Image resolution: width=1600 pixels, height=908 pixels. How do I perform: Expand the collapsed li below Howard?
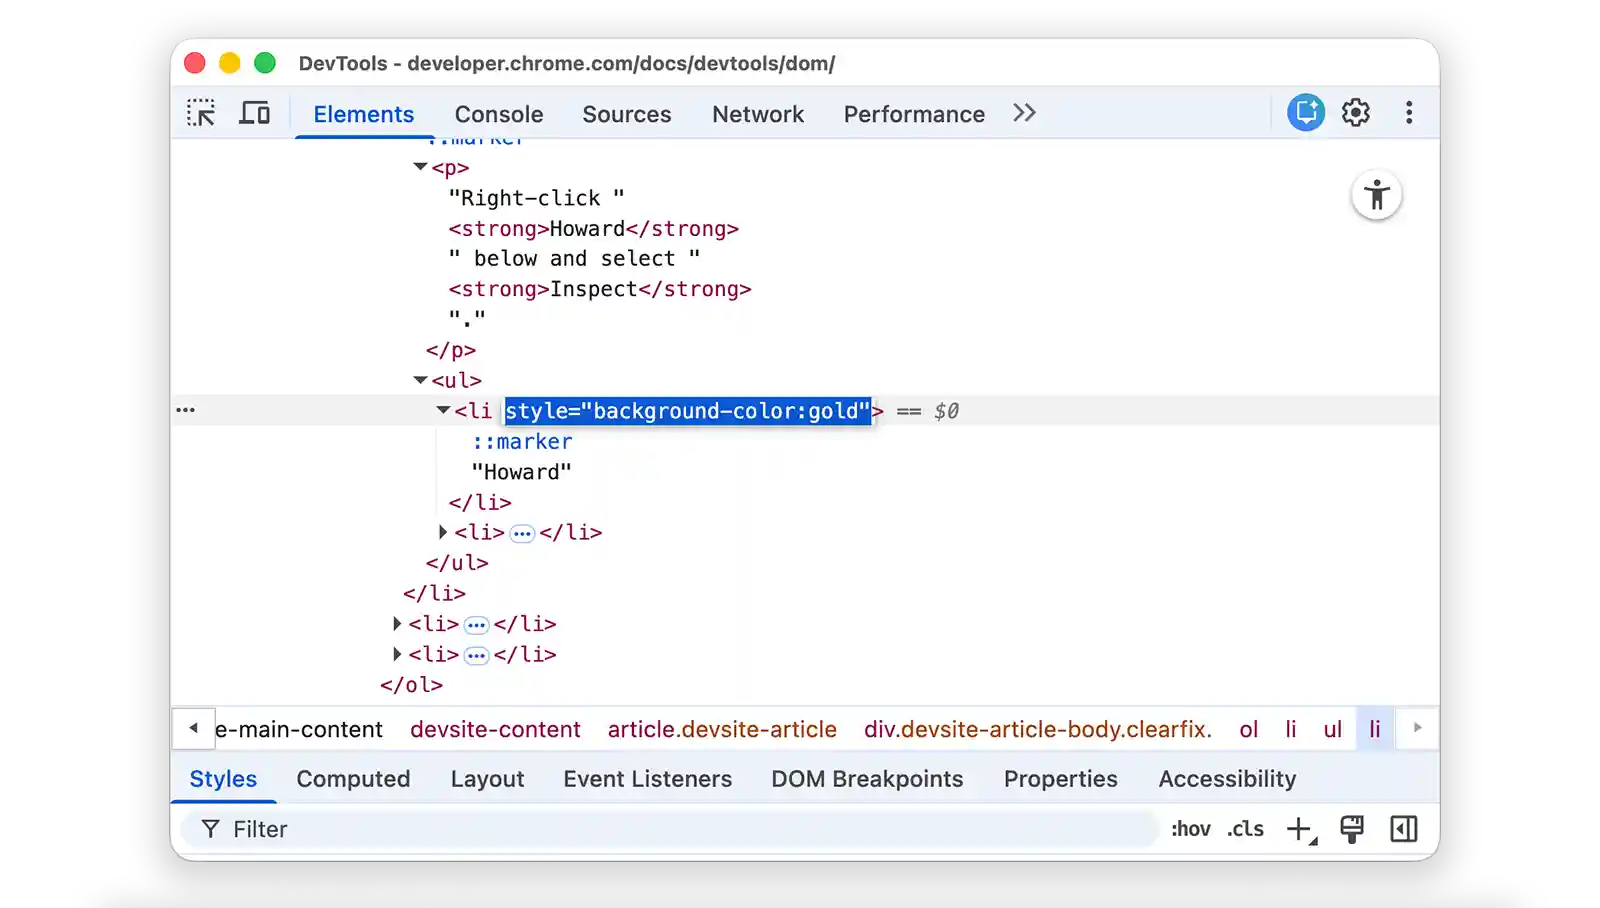click(x=443, y=532)
